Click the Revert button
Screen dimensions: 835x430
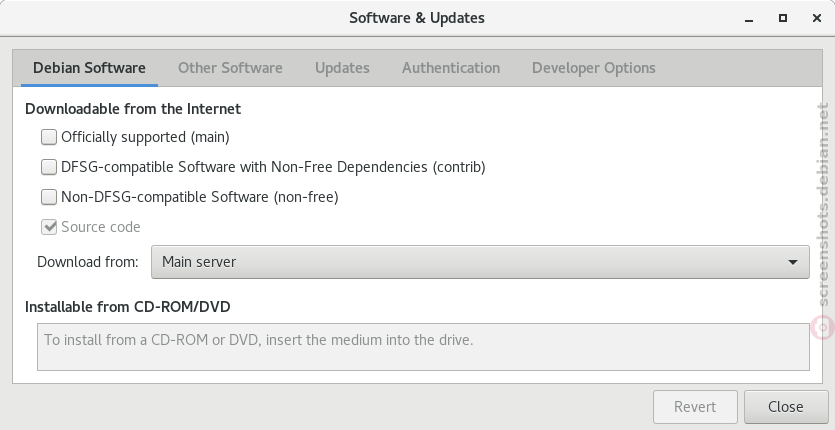(x=695, y=407)
